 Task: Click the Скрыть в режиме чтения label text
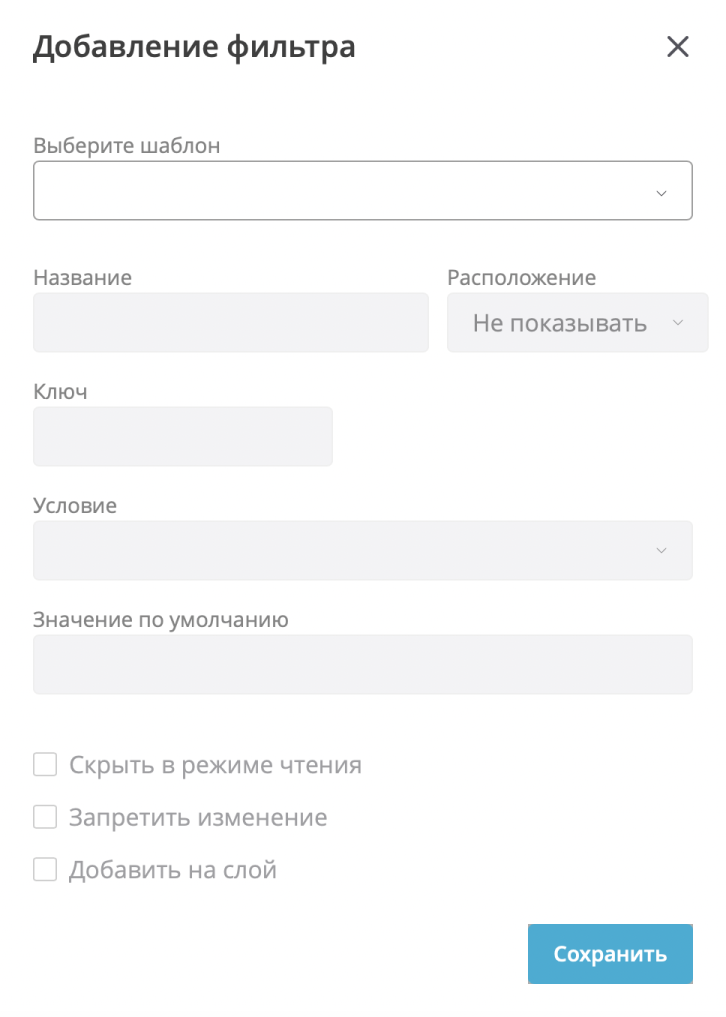click(x=215, y=766)
